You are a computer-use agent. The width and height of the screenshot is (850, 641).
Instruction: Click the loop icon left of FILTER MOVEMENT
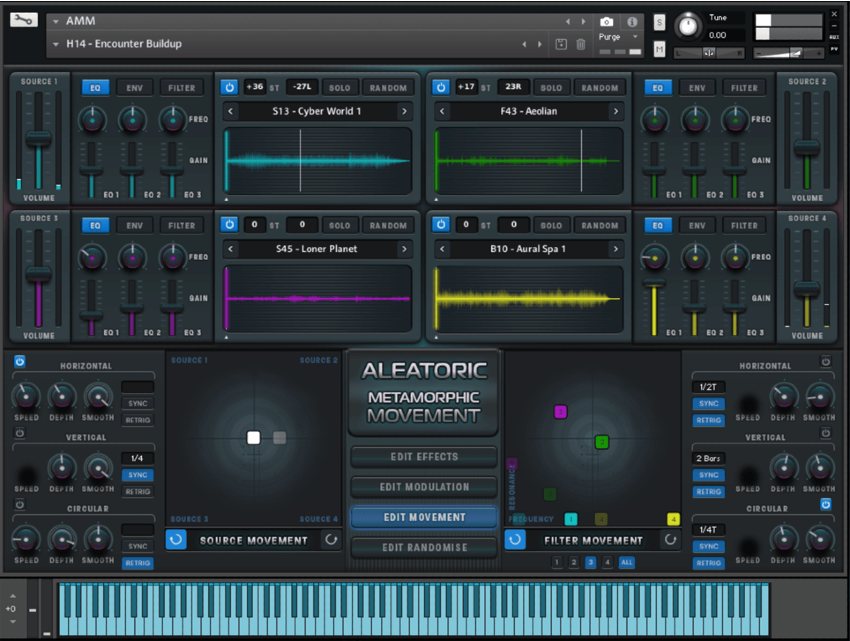[514, 540]
